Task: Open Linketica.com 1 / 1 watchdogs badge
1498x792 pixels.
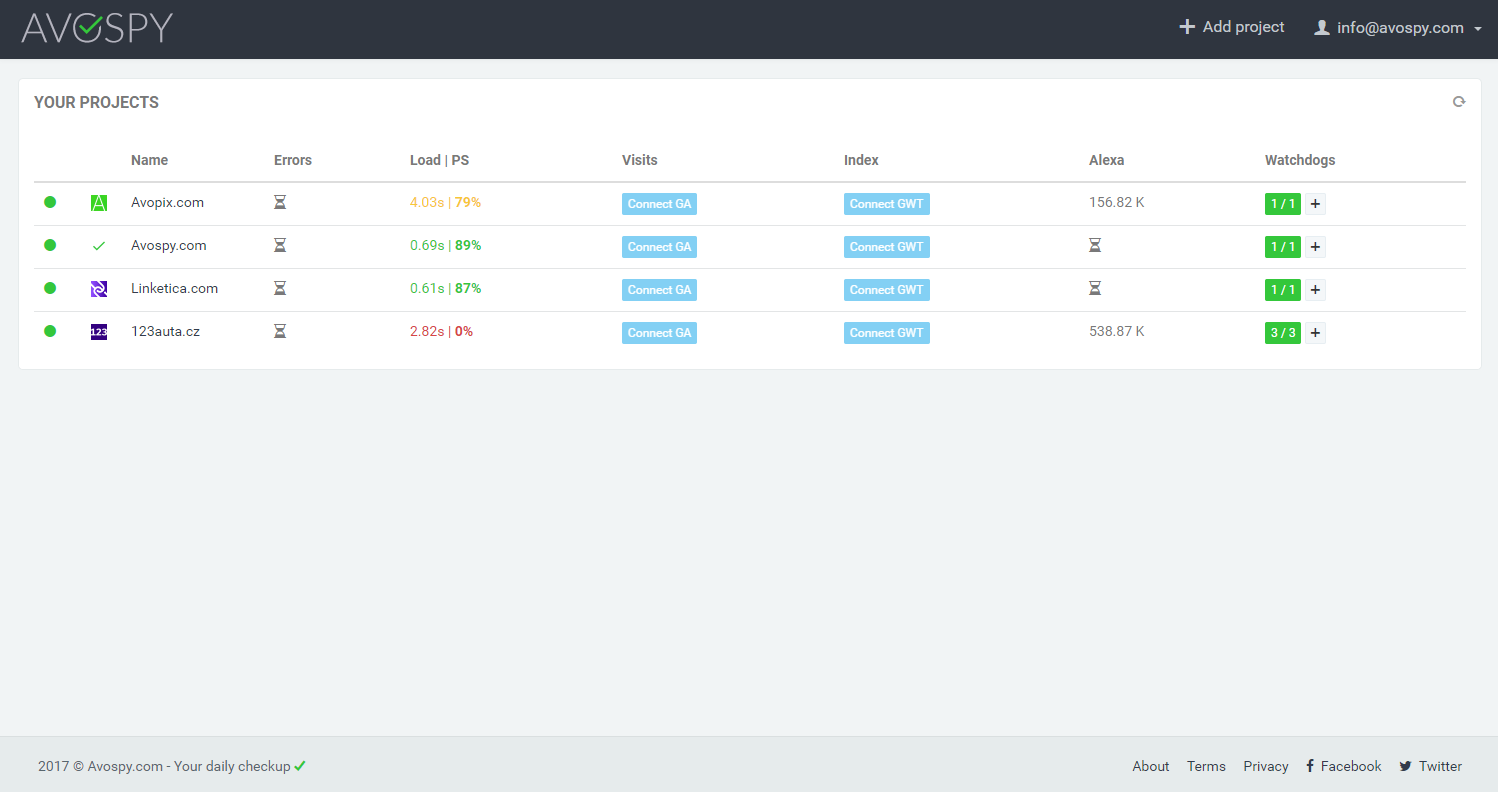Action: (x=1283, y=290)
